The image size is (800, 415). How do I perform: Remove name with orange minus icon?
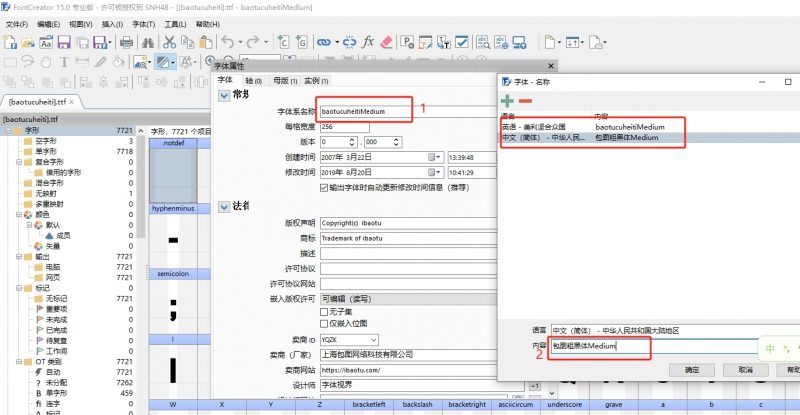pos(526,101)
